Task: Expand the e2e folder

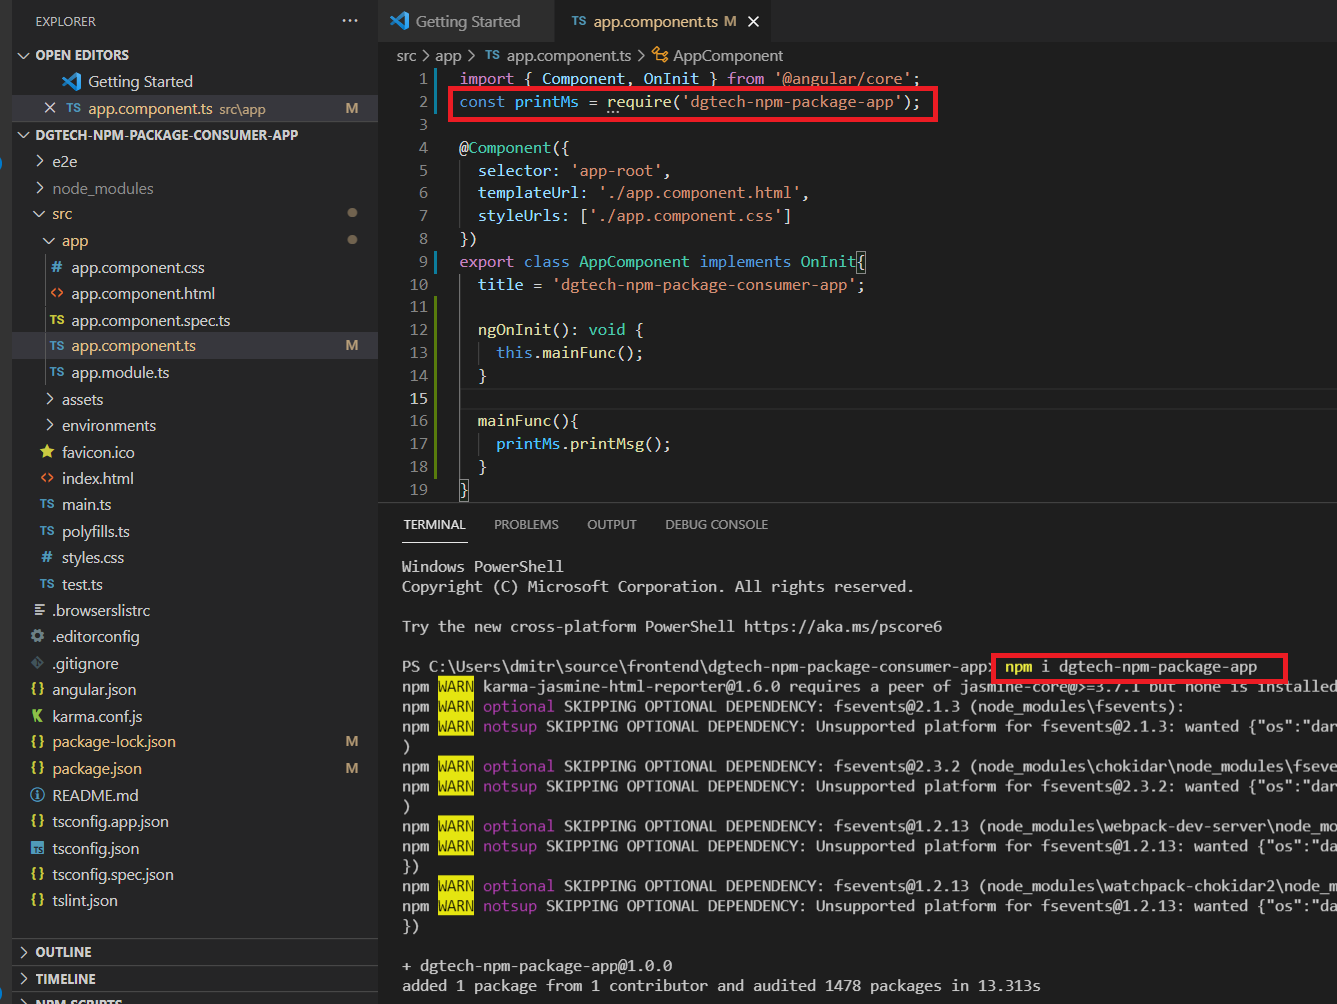Action: (64, 161)
